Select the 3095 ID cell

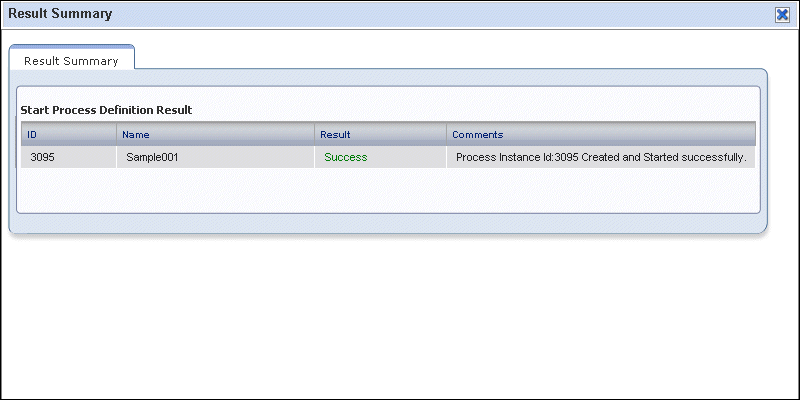pyautogui.click(x=69, y=157)
